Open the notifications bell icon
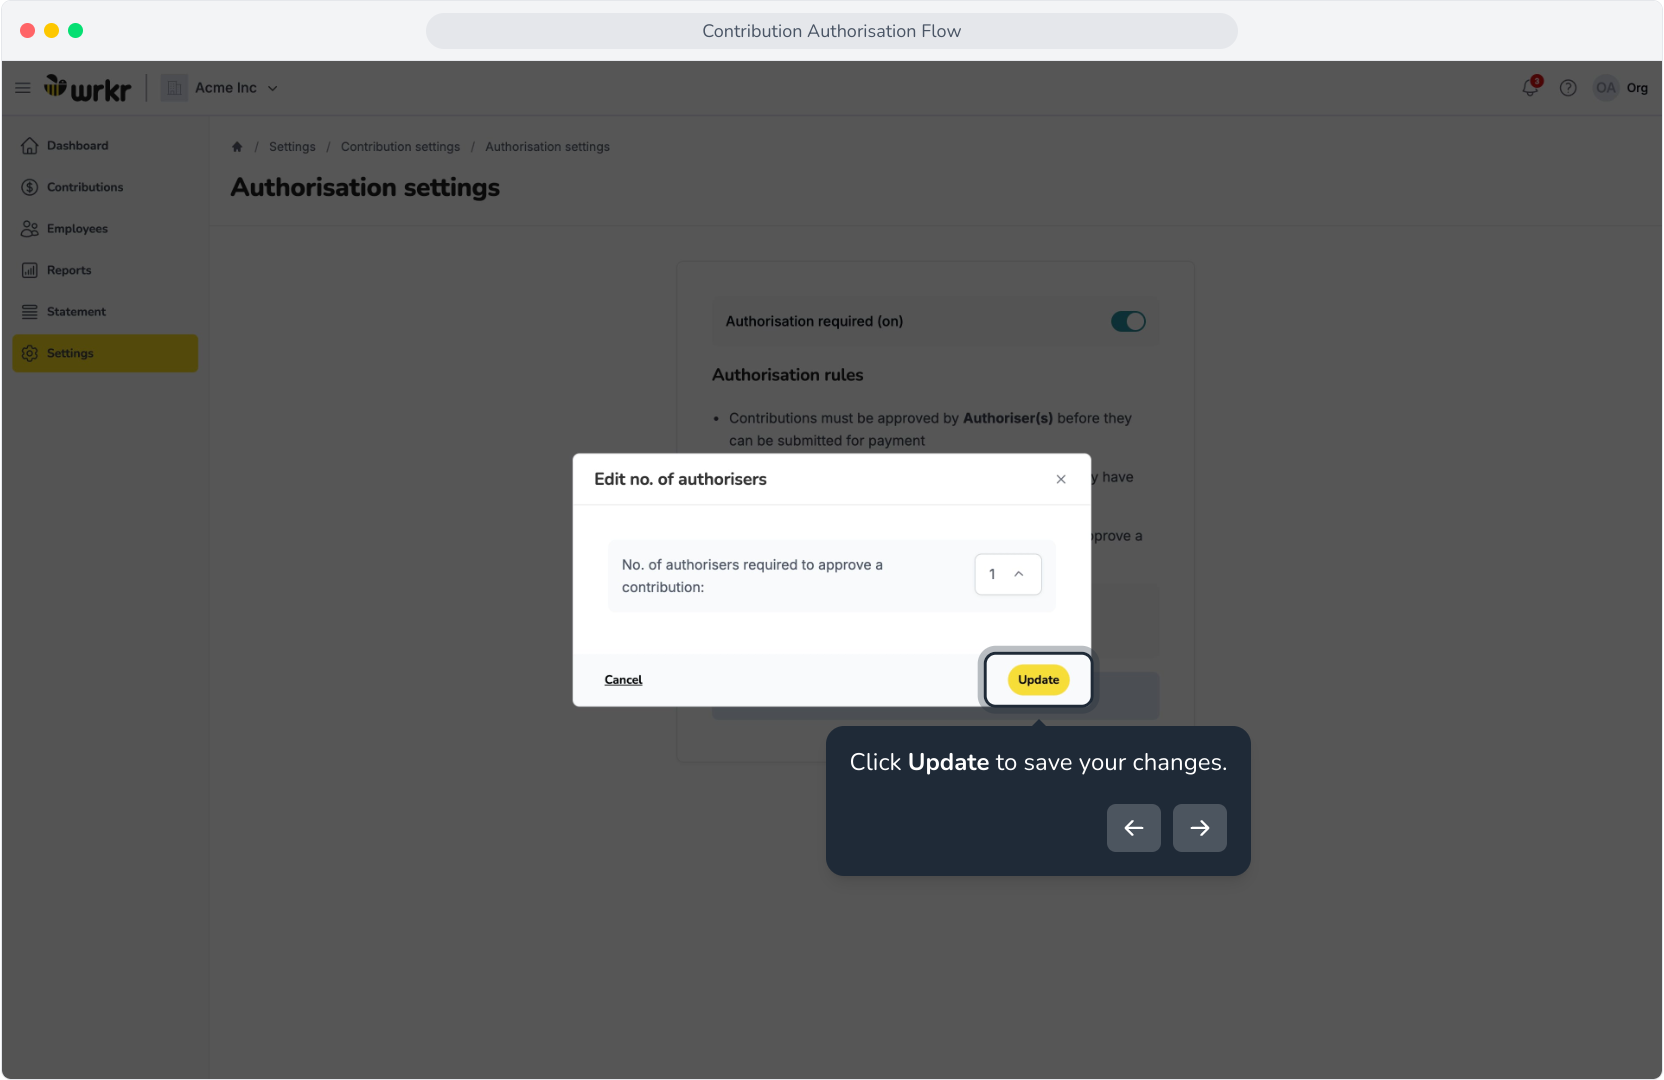Screen dimensions: 1664x1080 1530,88
